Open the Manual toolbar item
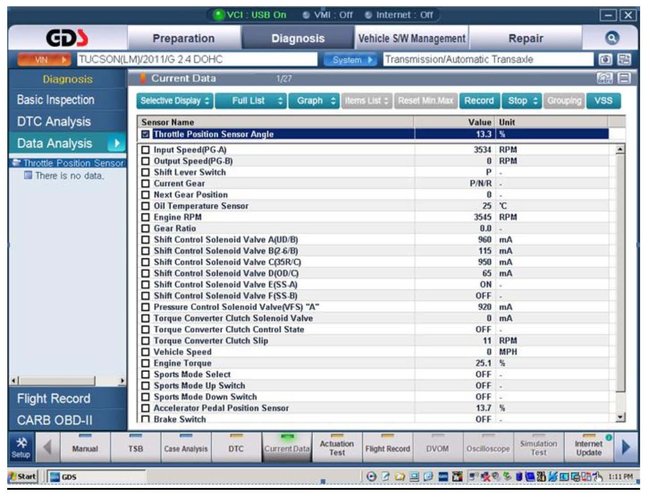Image resolution: width=650 pixels, height=497 pixels. [x=85, y=448]
